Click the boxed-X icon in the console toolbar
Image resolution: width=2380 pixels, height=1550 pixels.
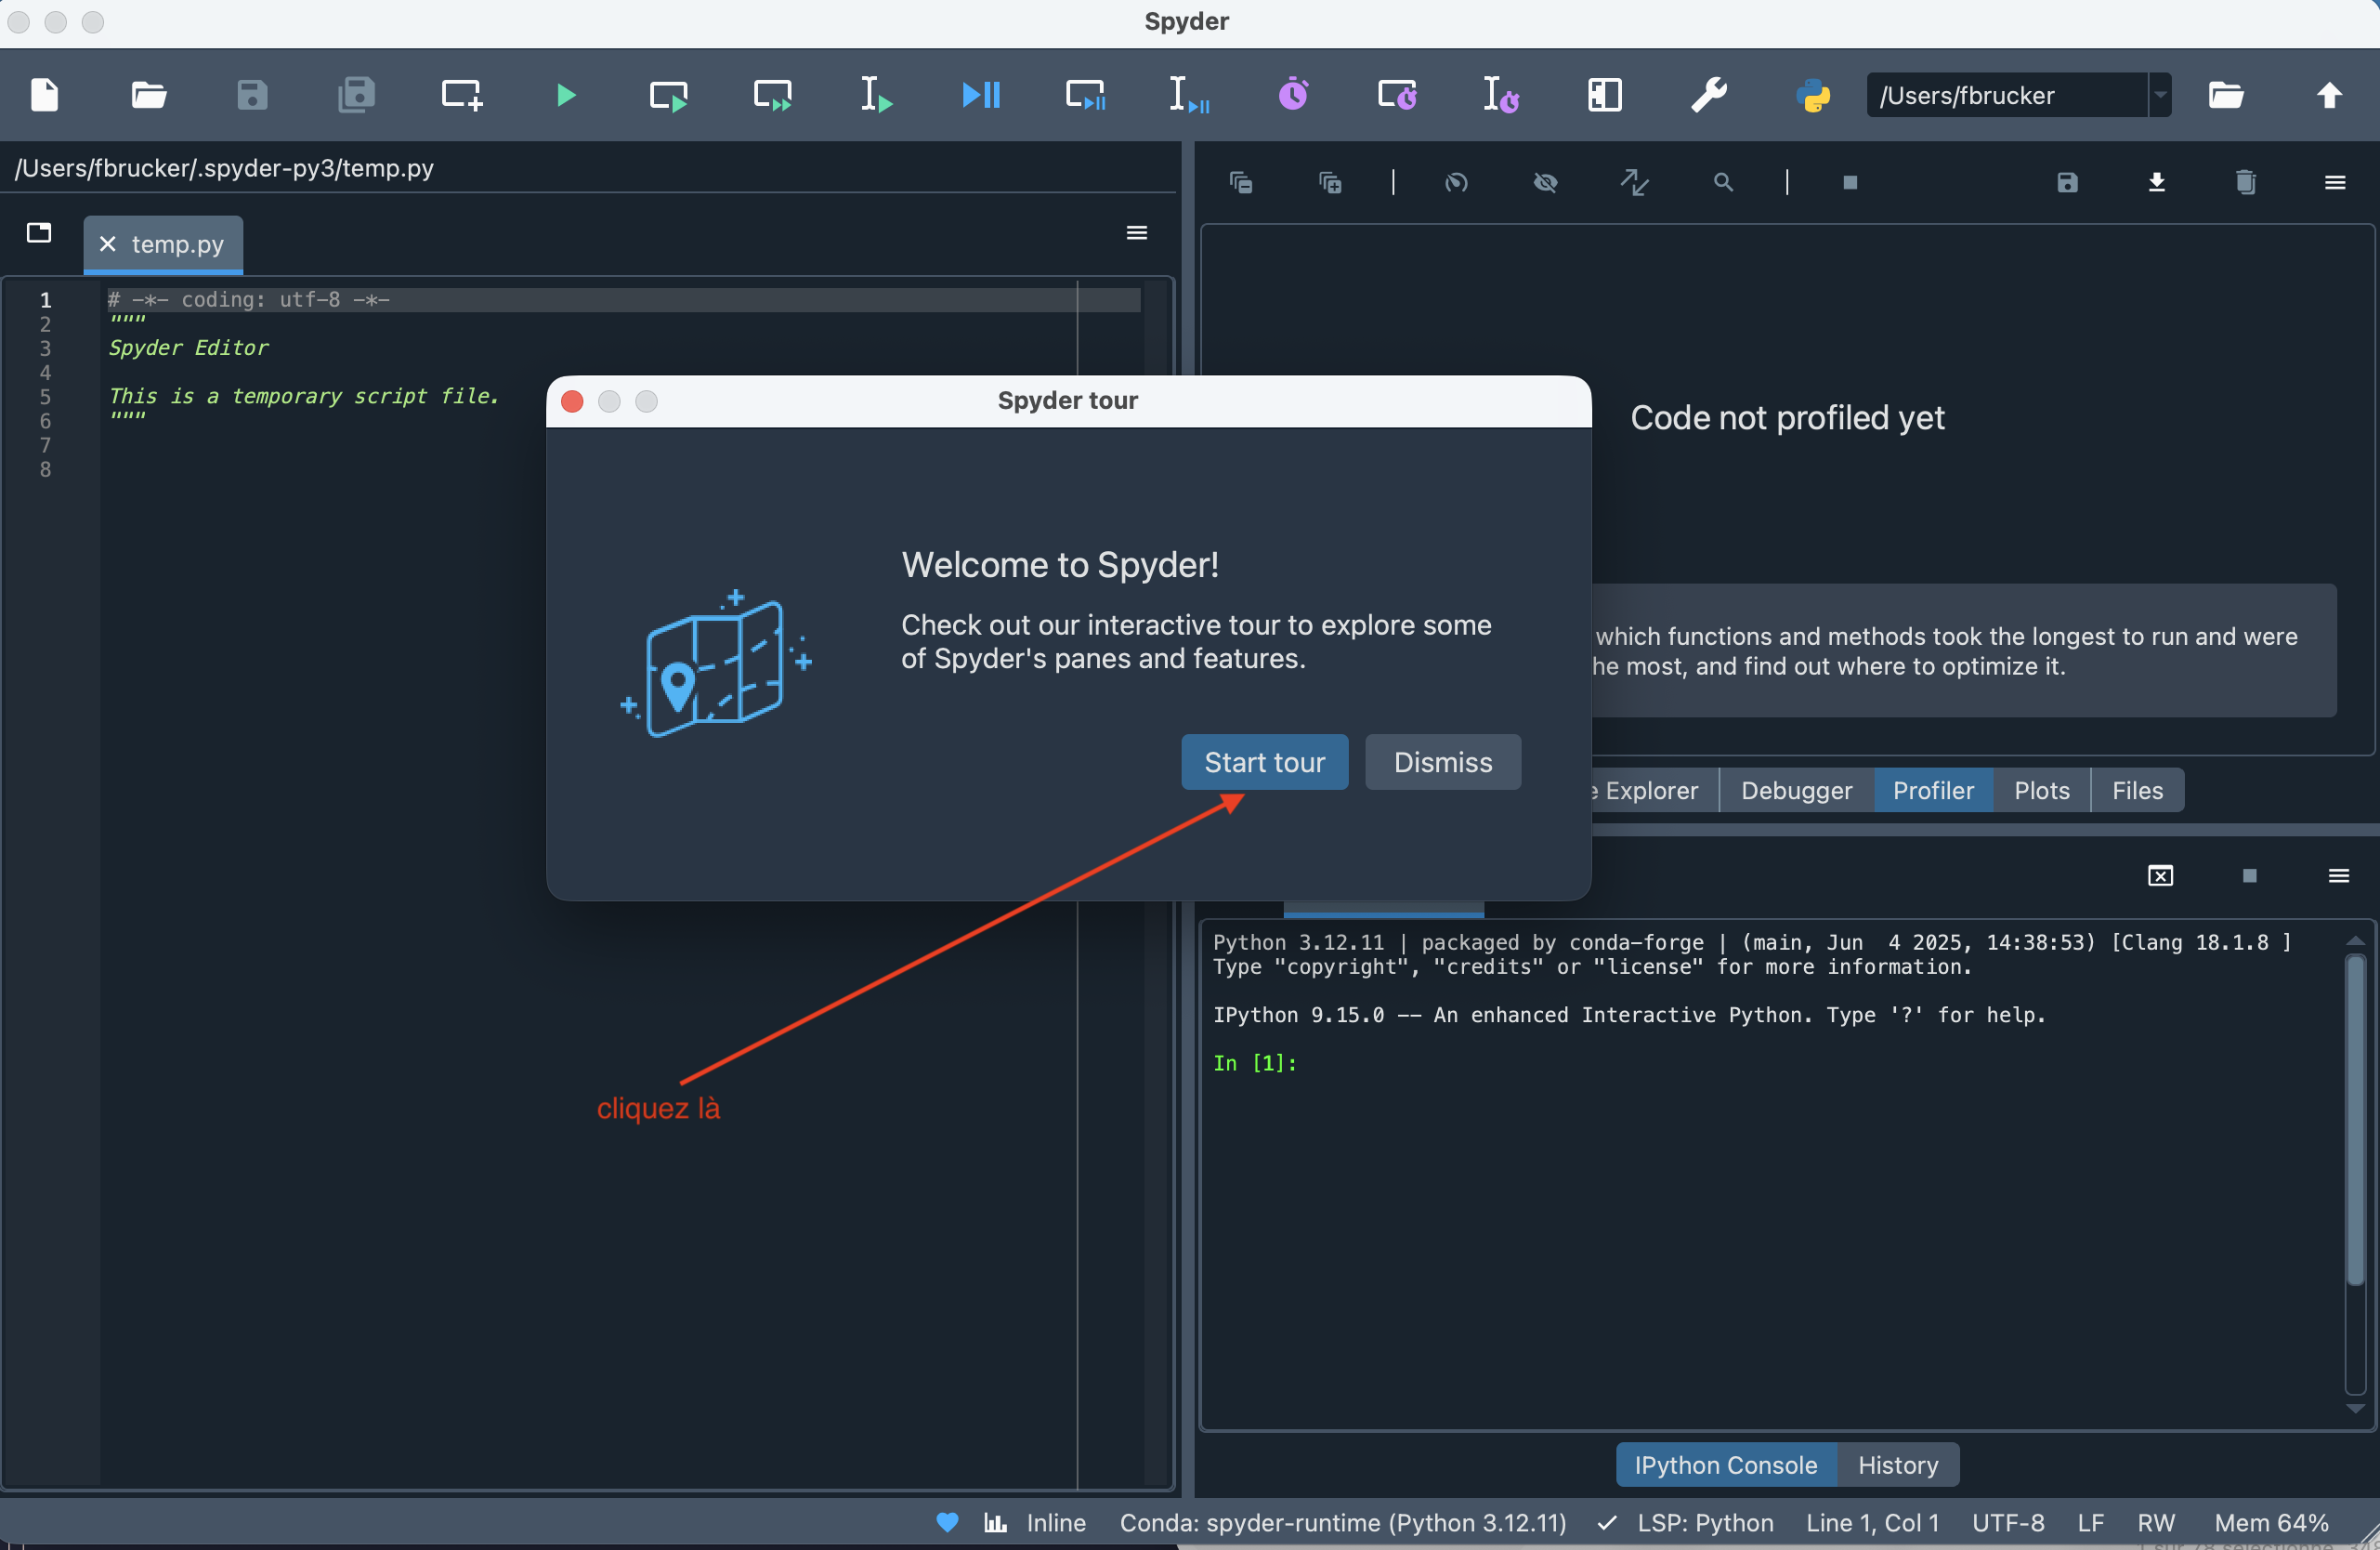pyautogui.click(x=2160, y=876)
